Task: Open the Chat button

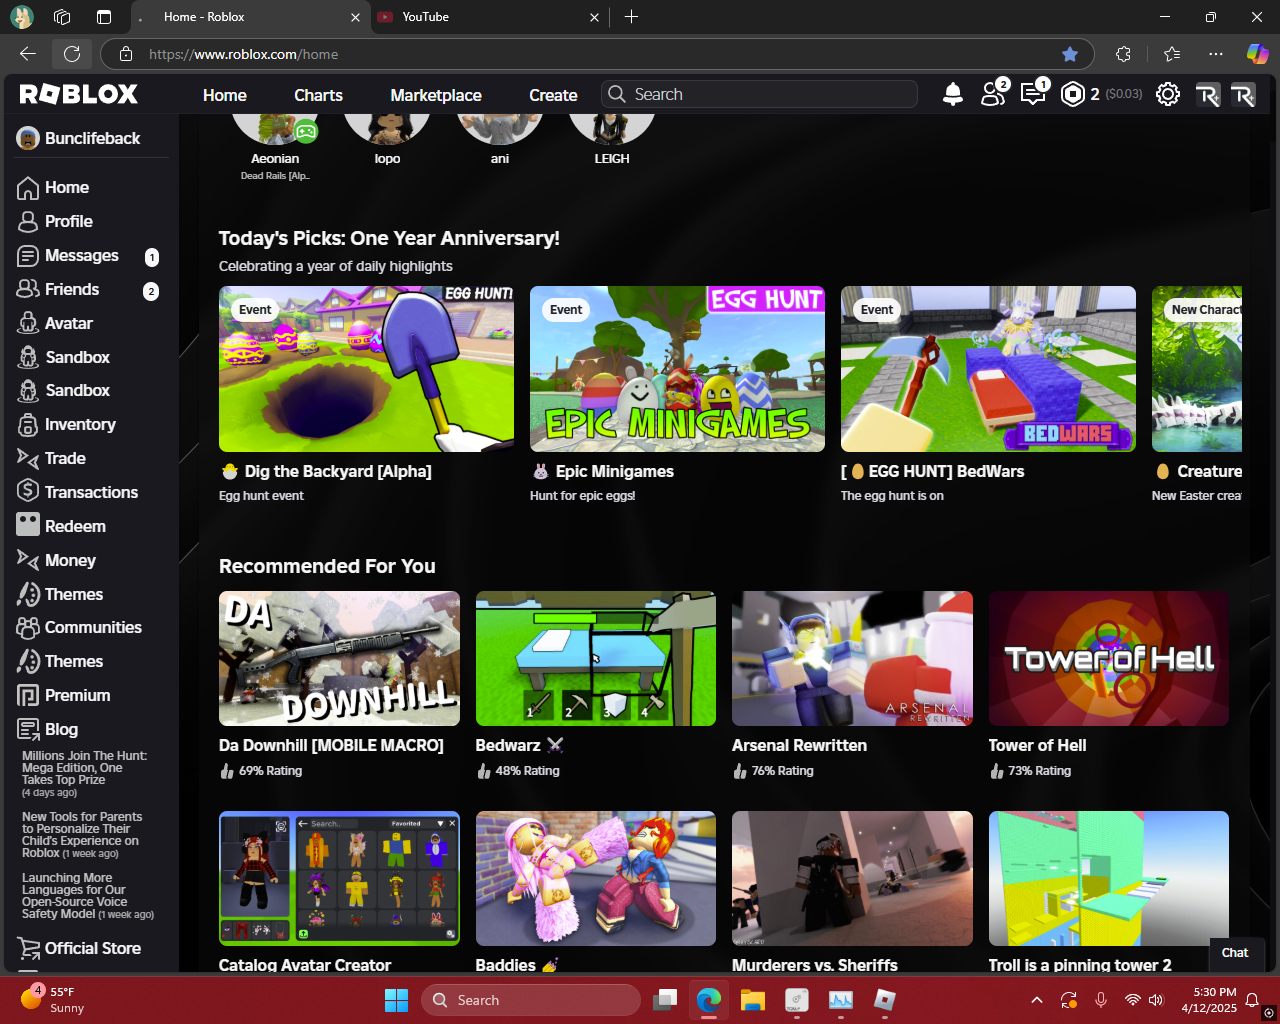Action: coord(1235,953)
